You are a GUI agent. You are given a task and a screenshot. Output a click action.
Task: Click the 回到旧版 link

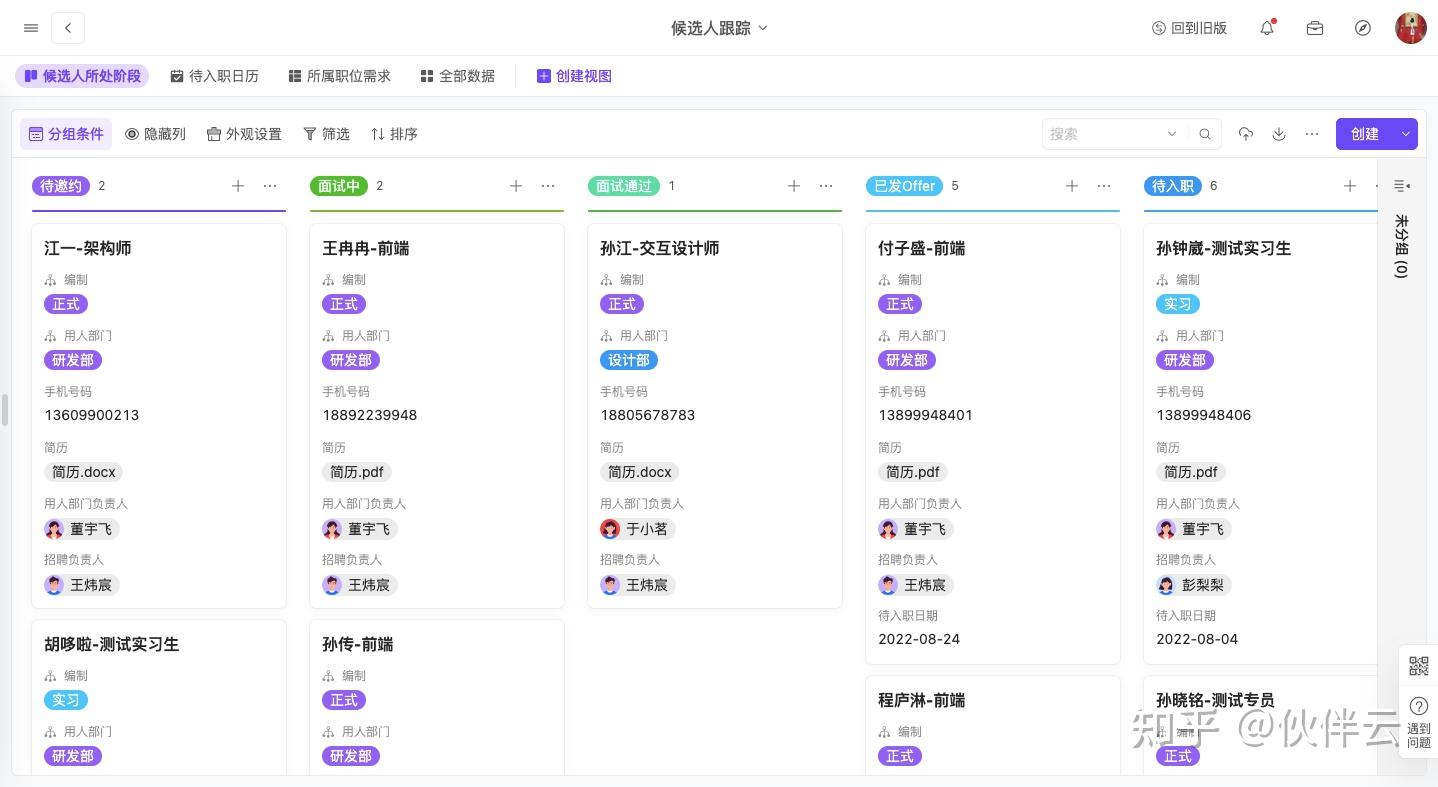click(x=1189, y=28)
